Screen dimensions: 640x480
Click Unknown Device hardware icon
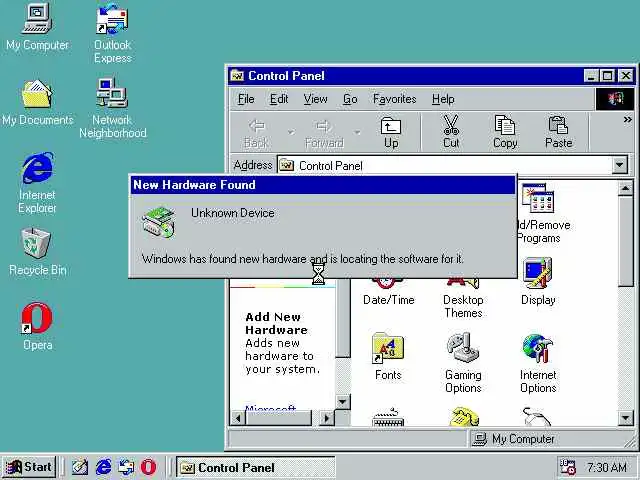tap(159, 222)
